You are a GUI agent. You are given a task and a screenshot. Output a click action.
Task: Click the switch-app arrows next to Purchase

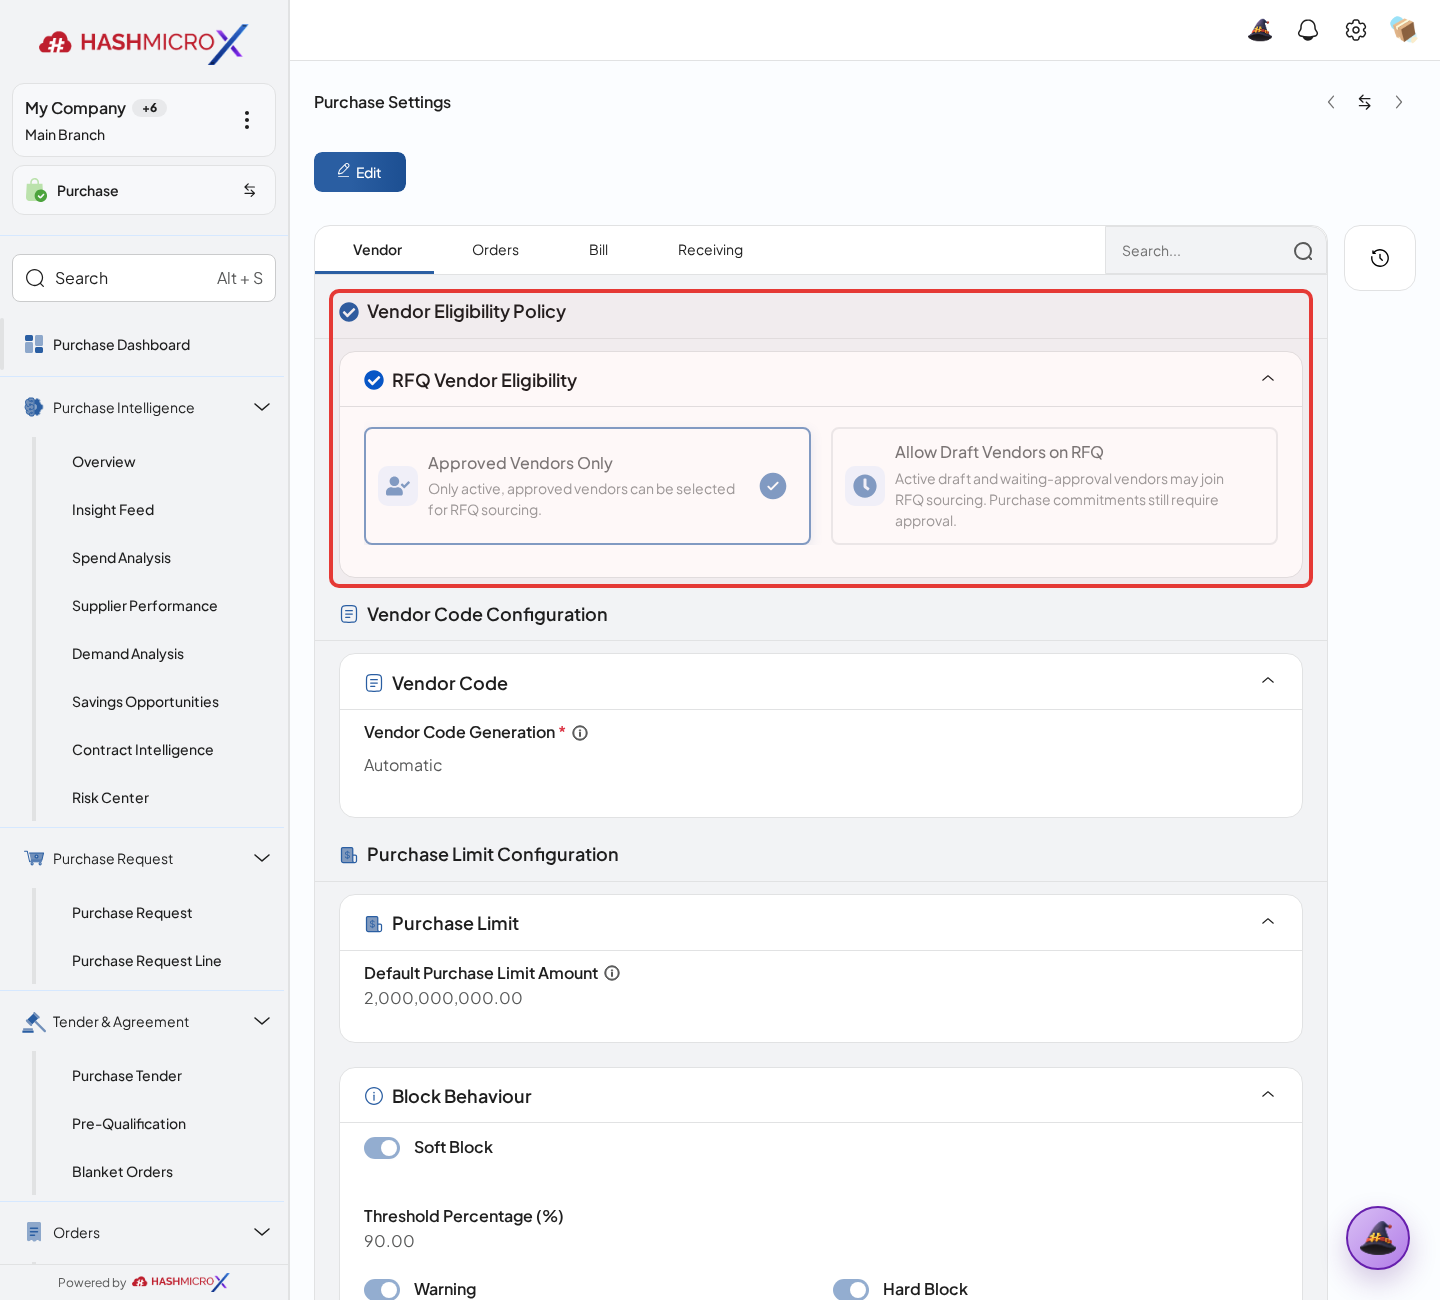coord(250,190)
